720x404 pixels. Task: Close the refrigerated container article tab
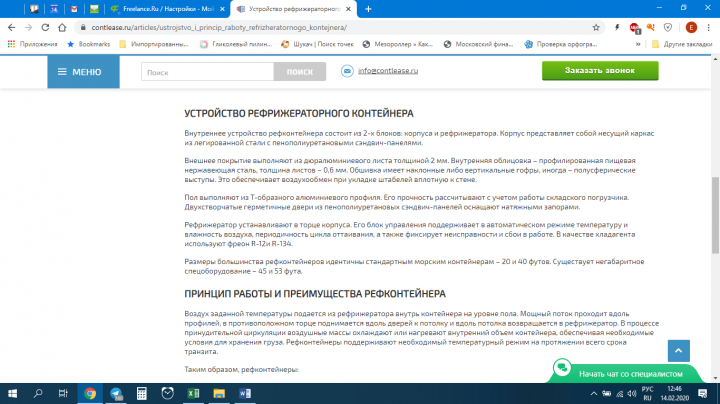tap(348, 9)
